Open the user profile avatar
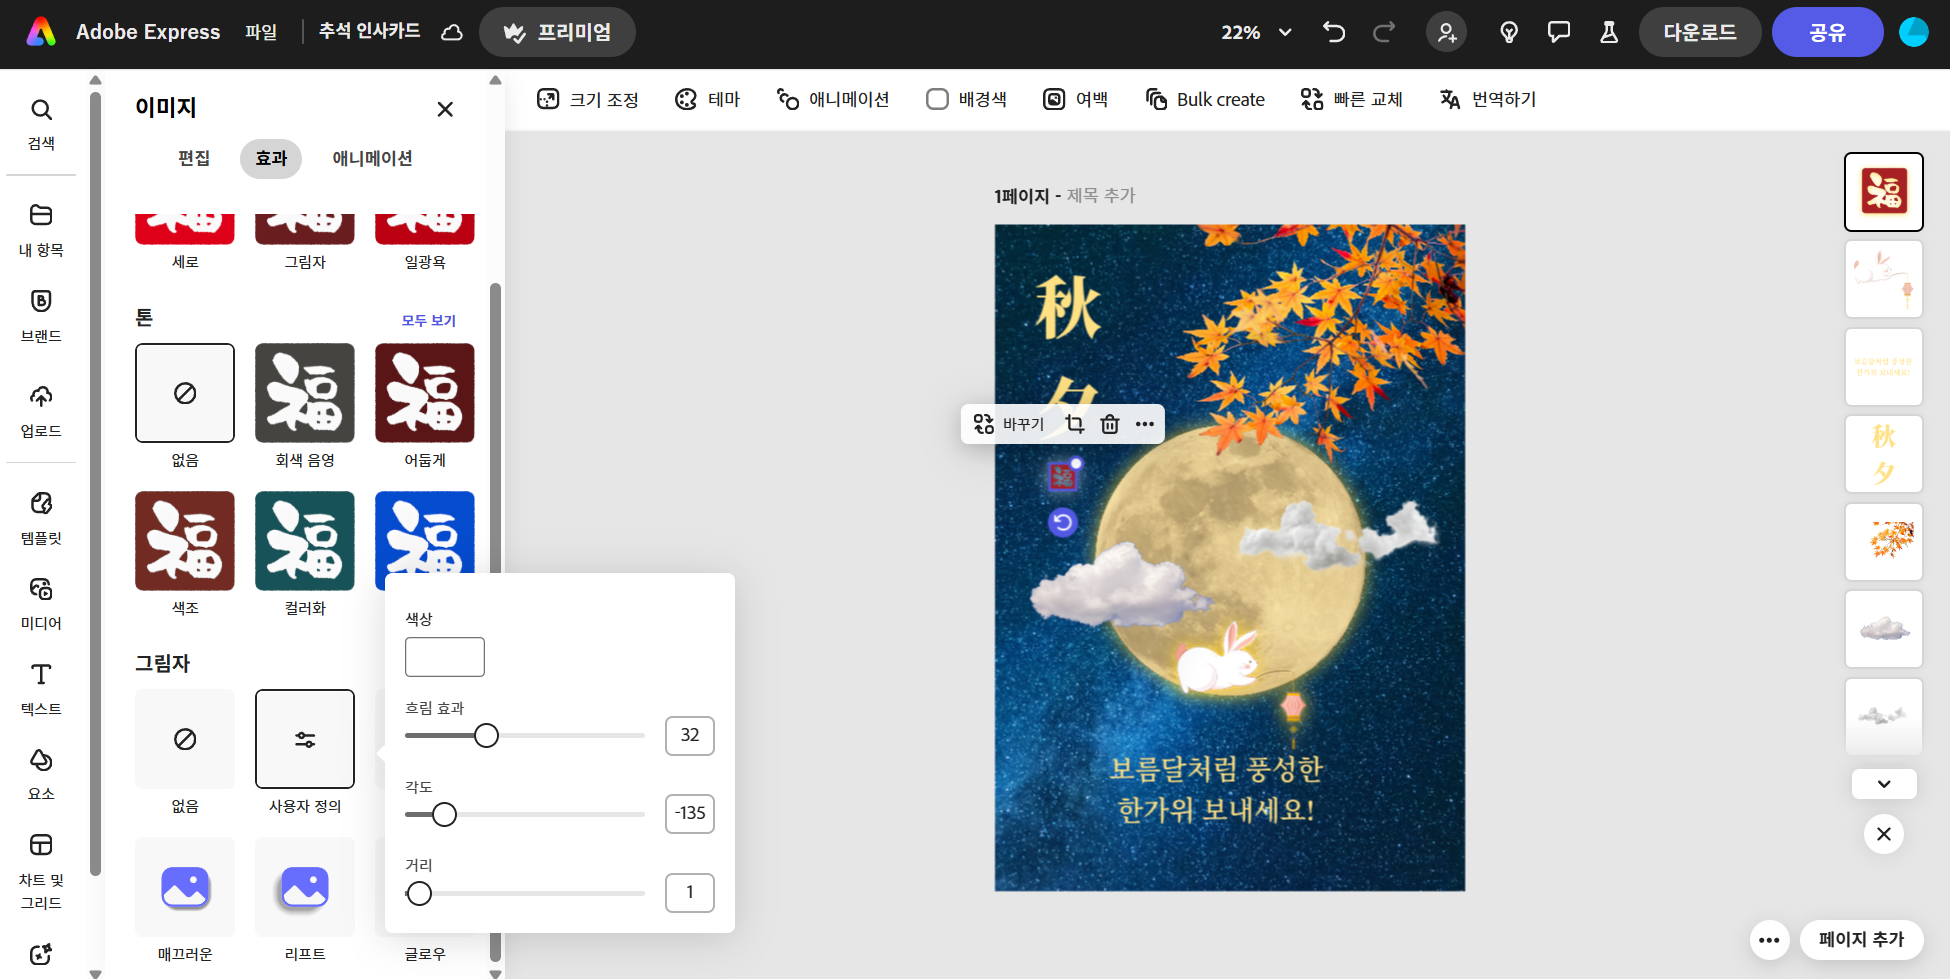The width and height of the screenshot is (1950, 979). (1914, 32)
